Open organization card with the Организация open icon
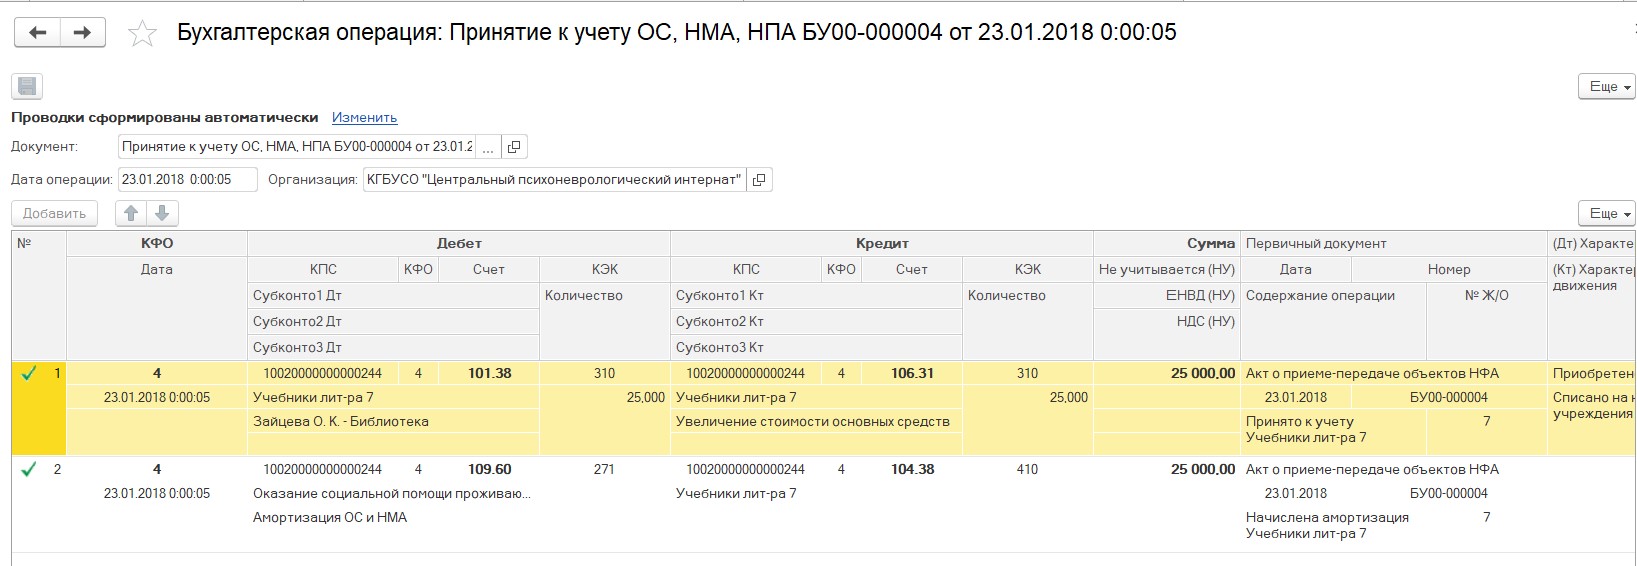 pyautogui.click(x=759, y=180)
